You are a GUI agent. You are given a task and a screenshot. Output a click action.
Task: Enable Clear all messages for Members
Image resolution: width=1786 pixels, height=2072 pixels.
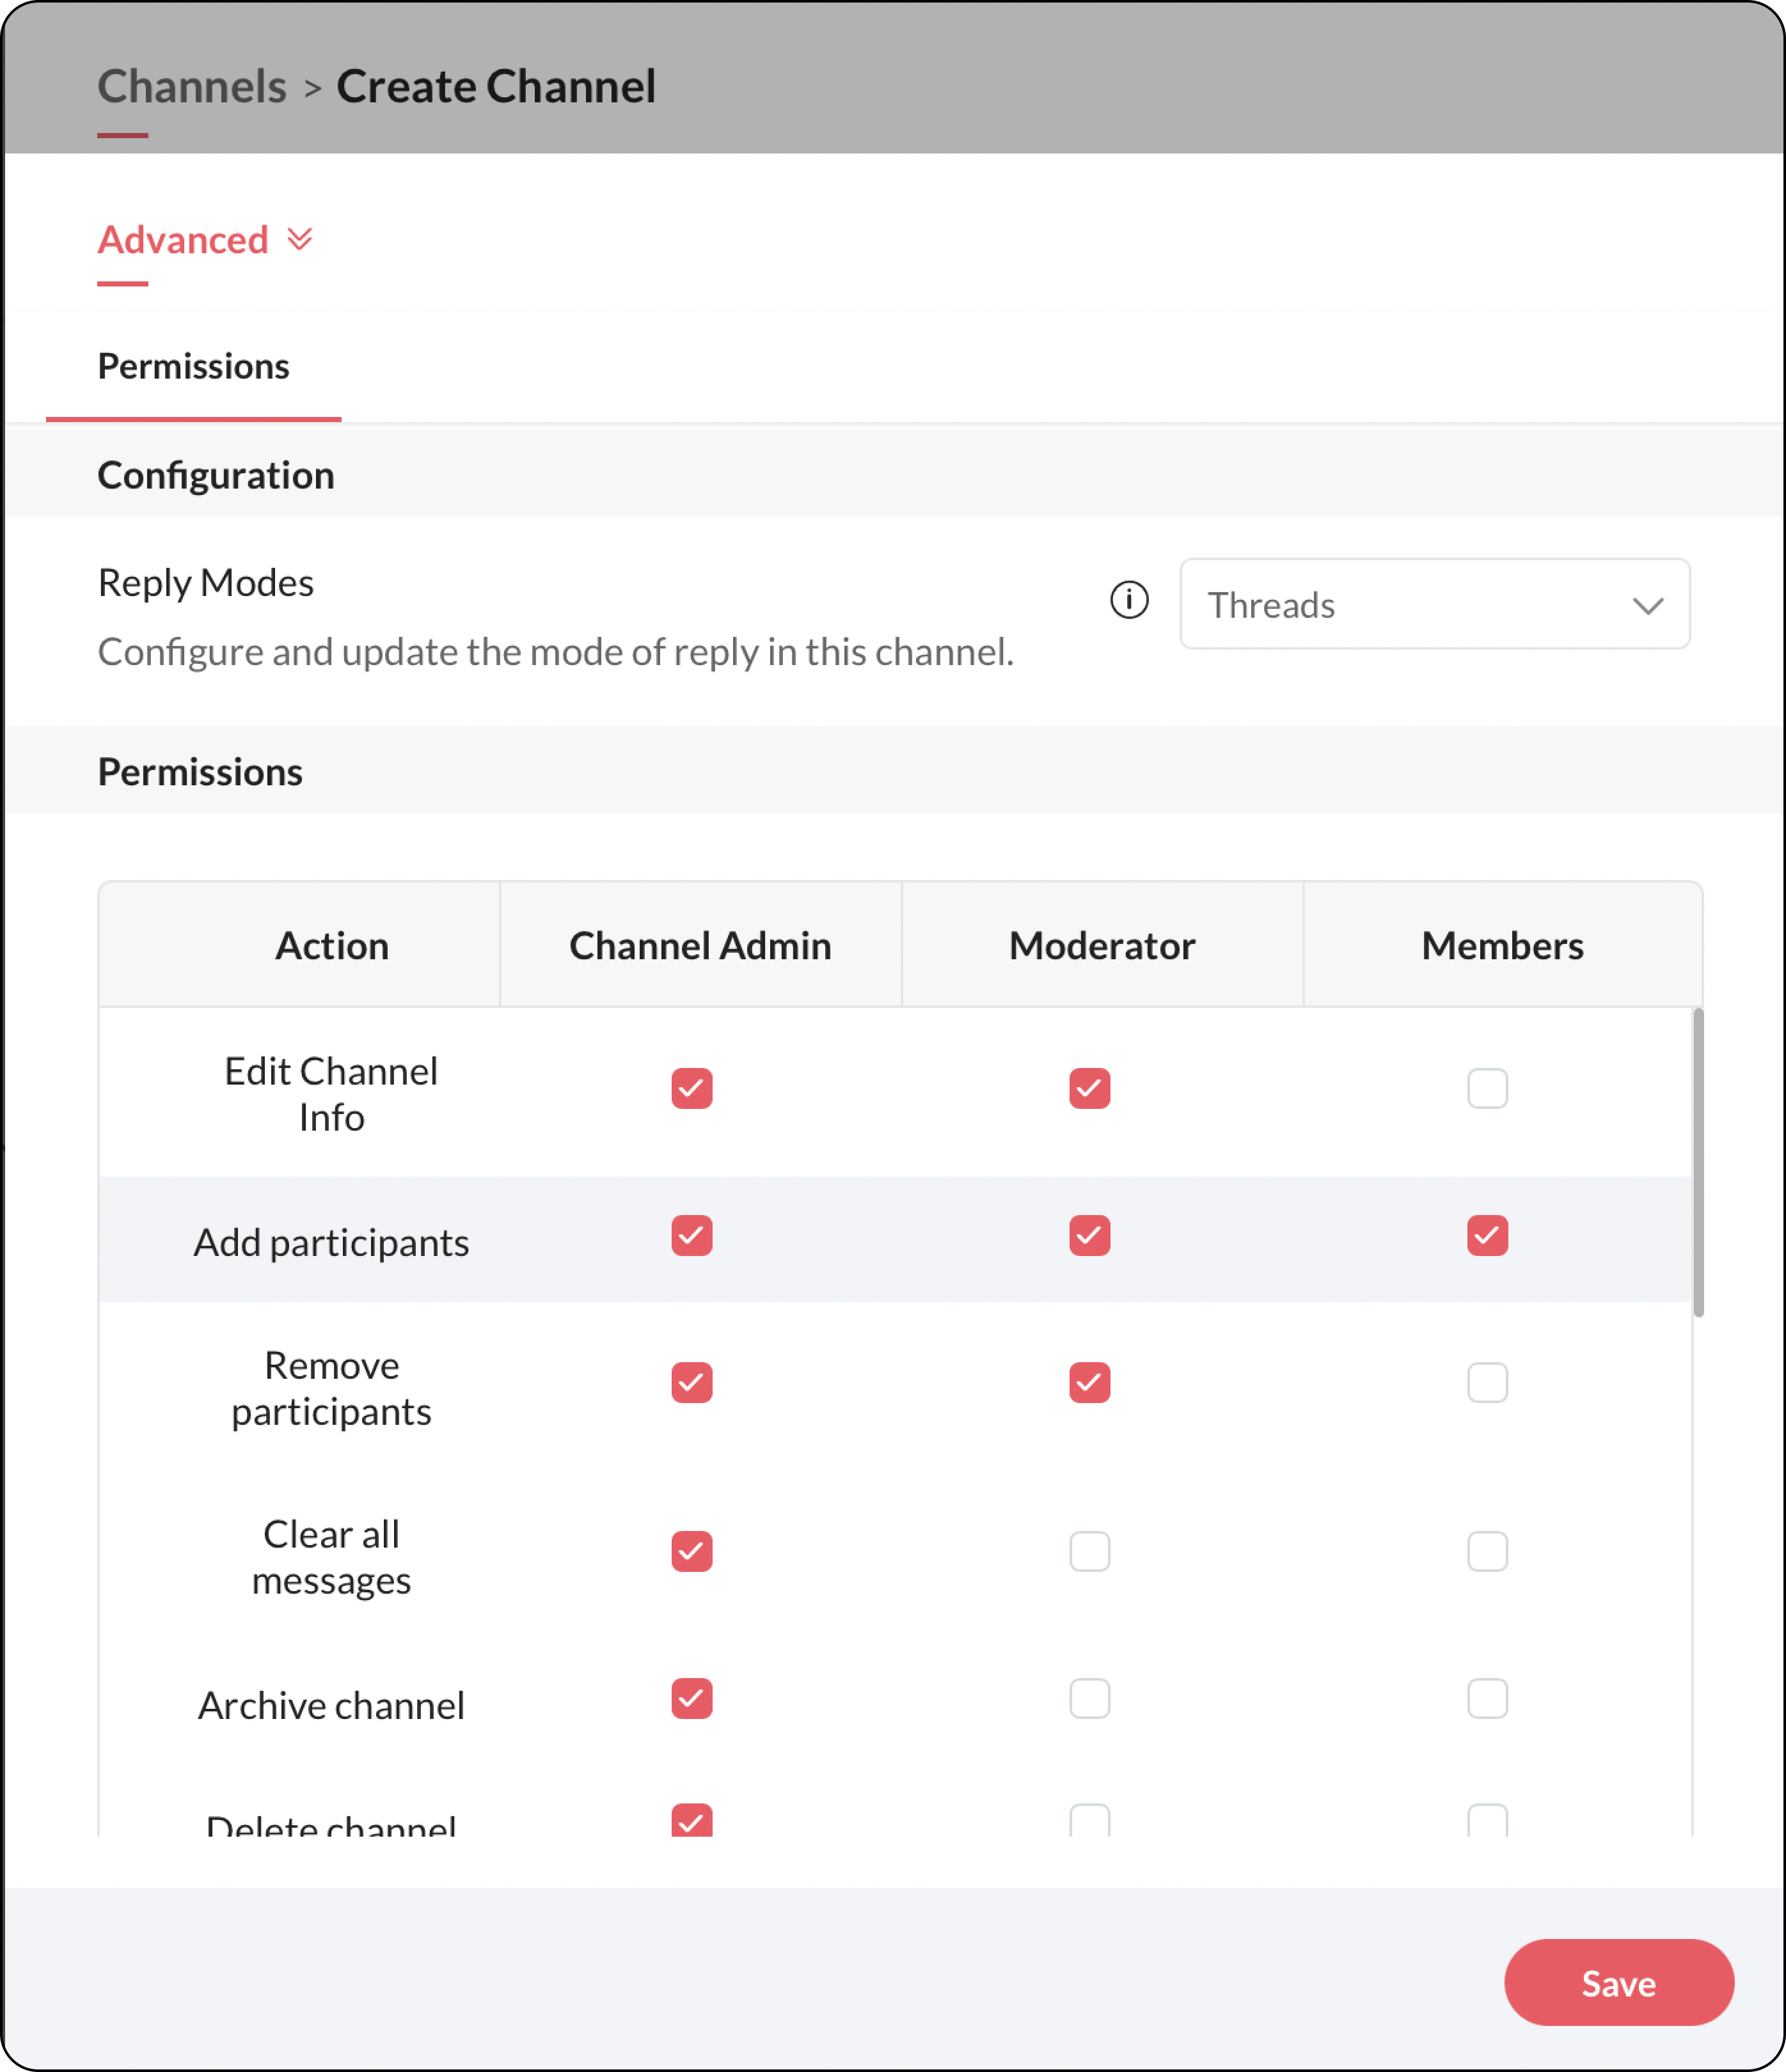pyautogui.click(x=1487, y=1551)
